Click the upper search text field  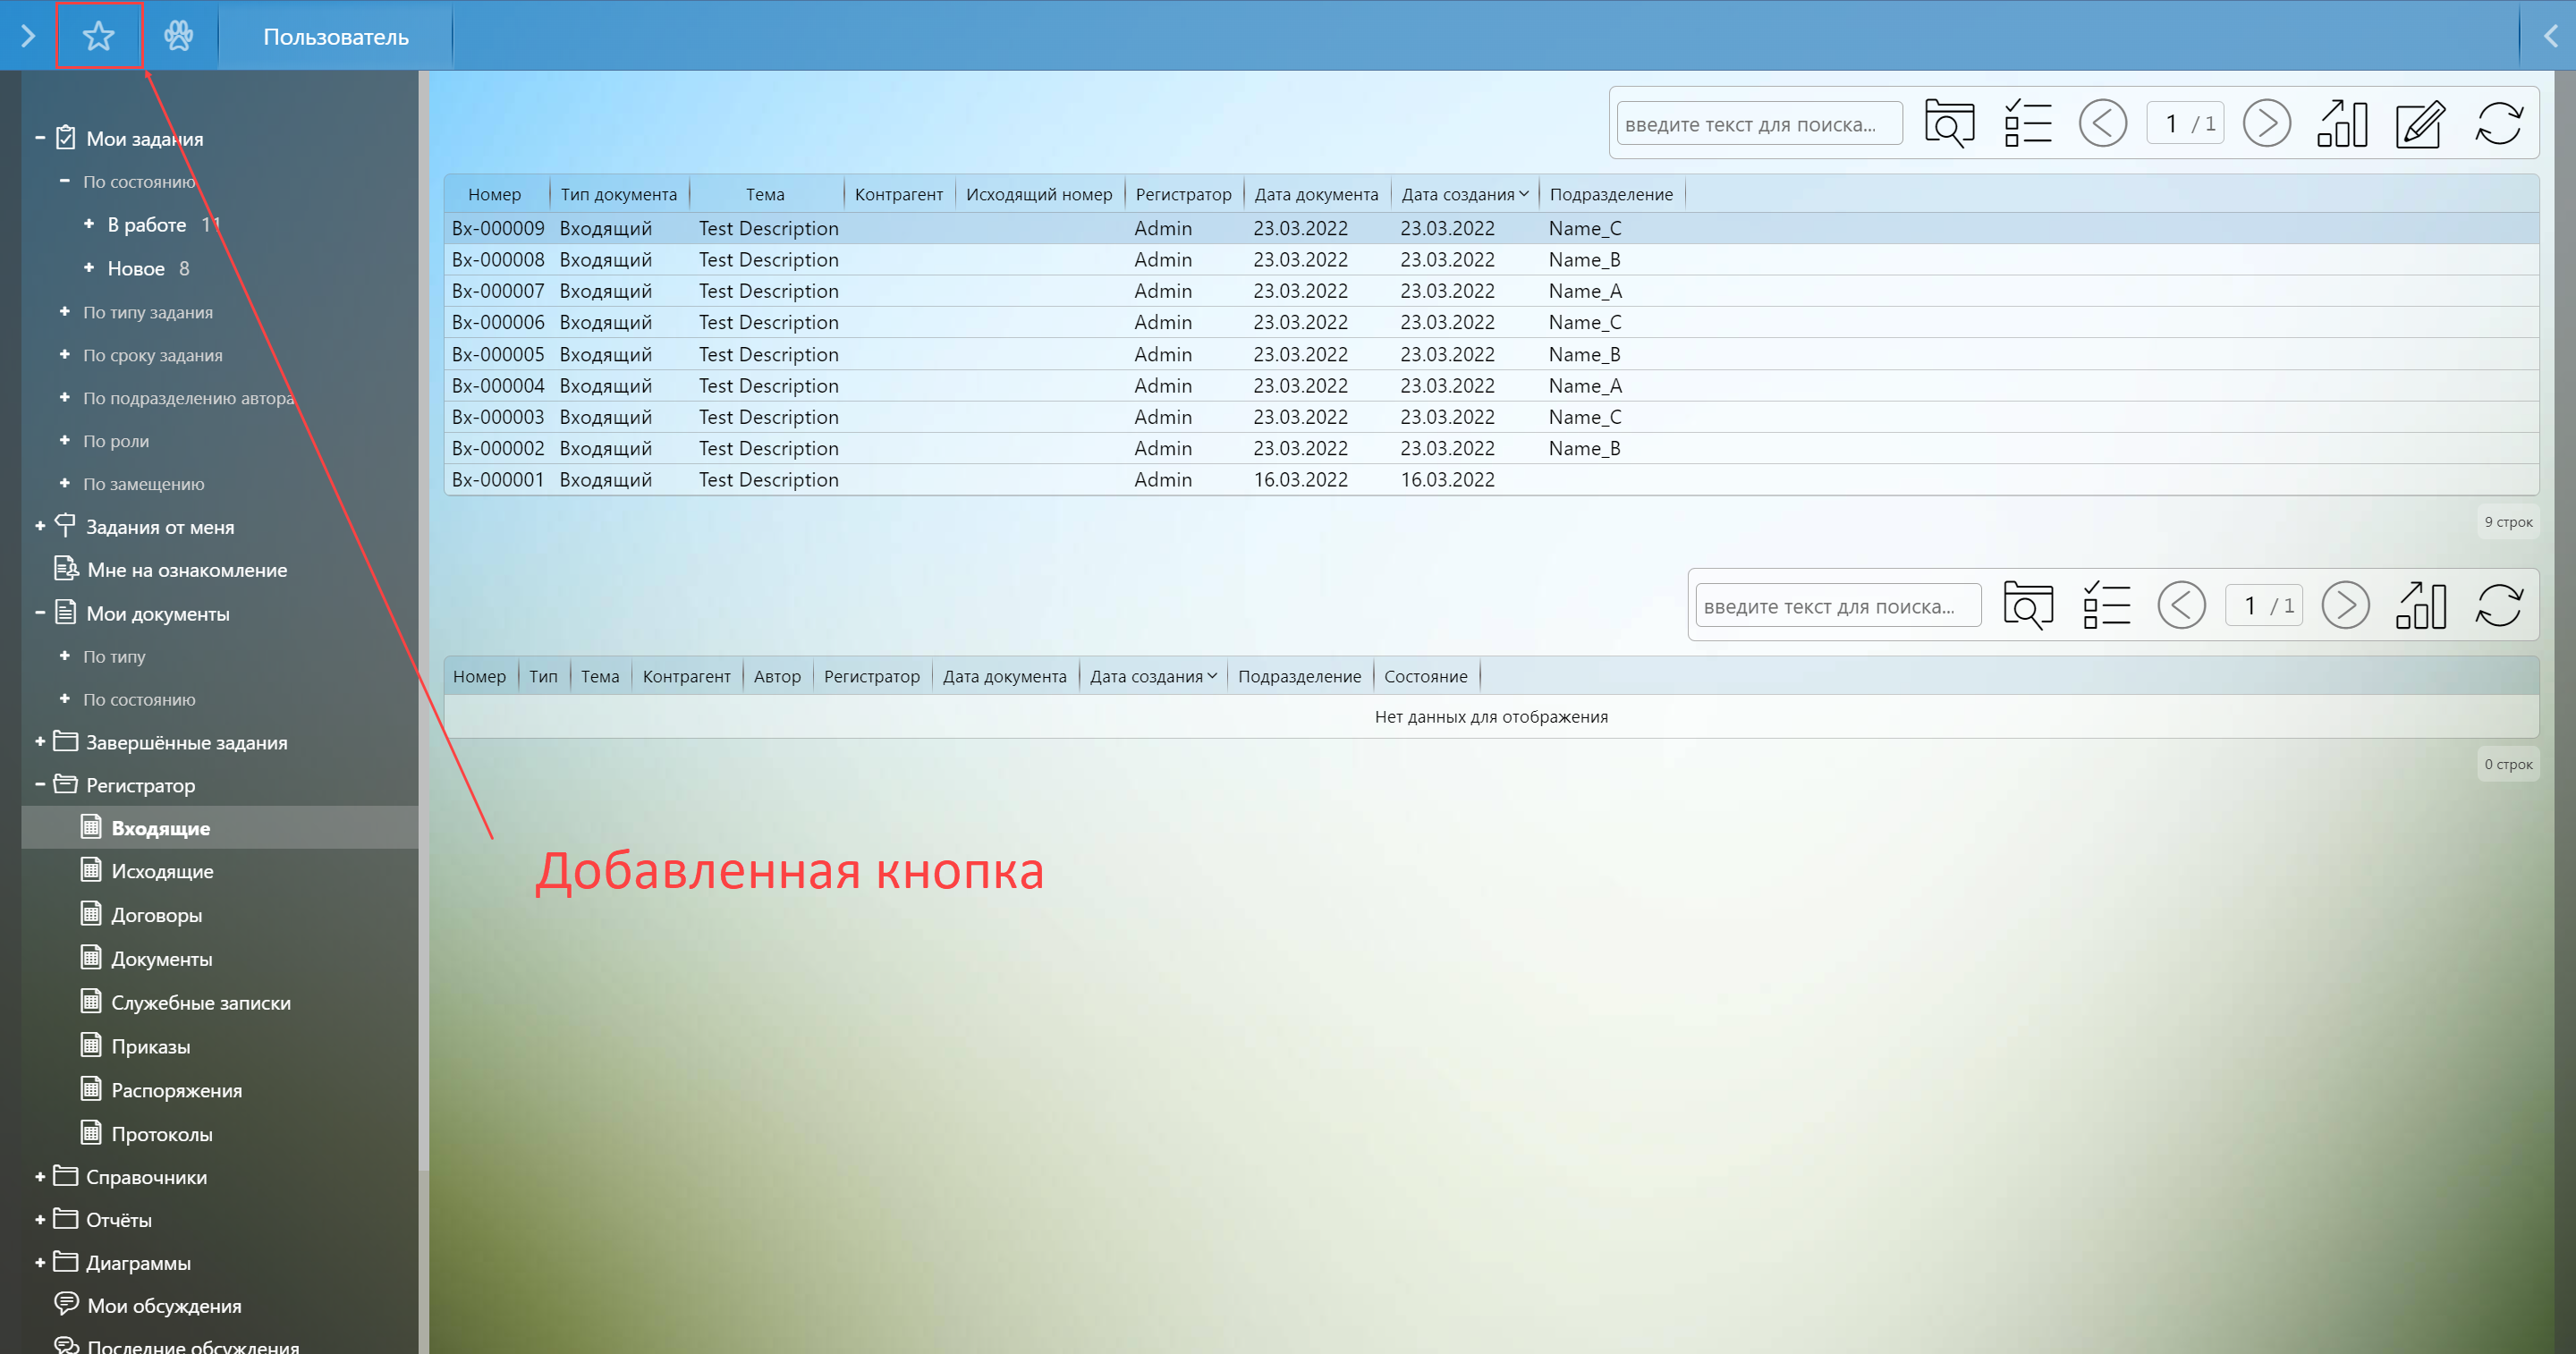(1758, 124)
